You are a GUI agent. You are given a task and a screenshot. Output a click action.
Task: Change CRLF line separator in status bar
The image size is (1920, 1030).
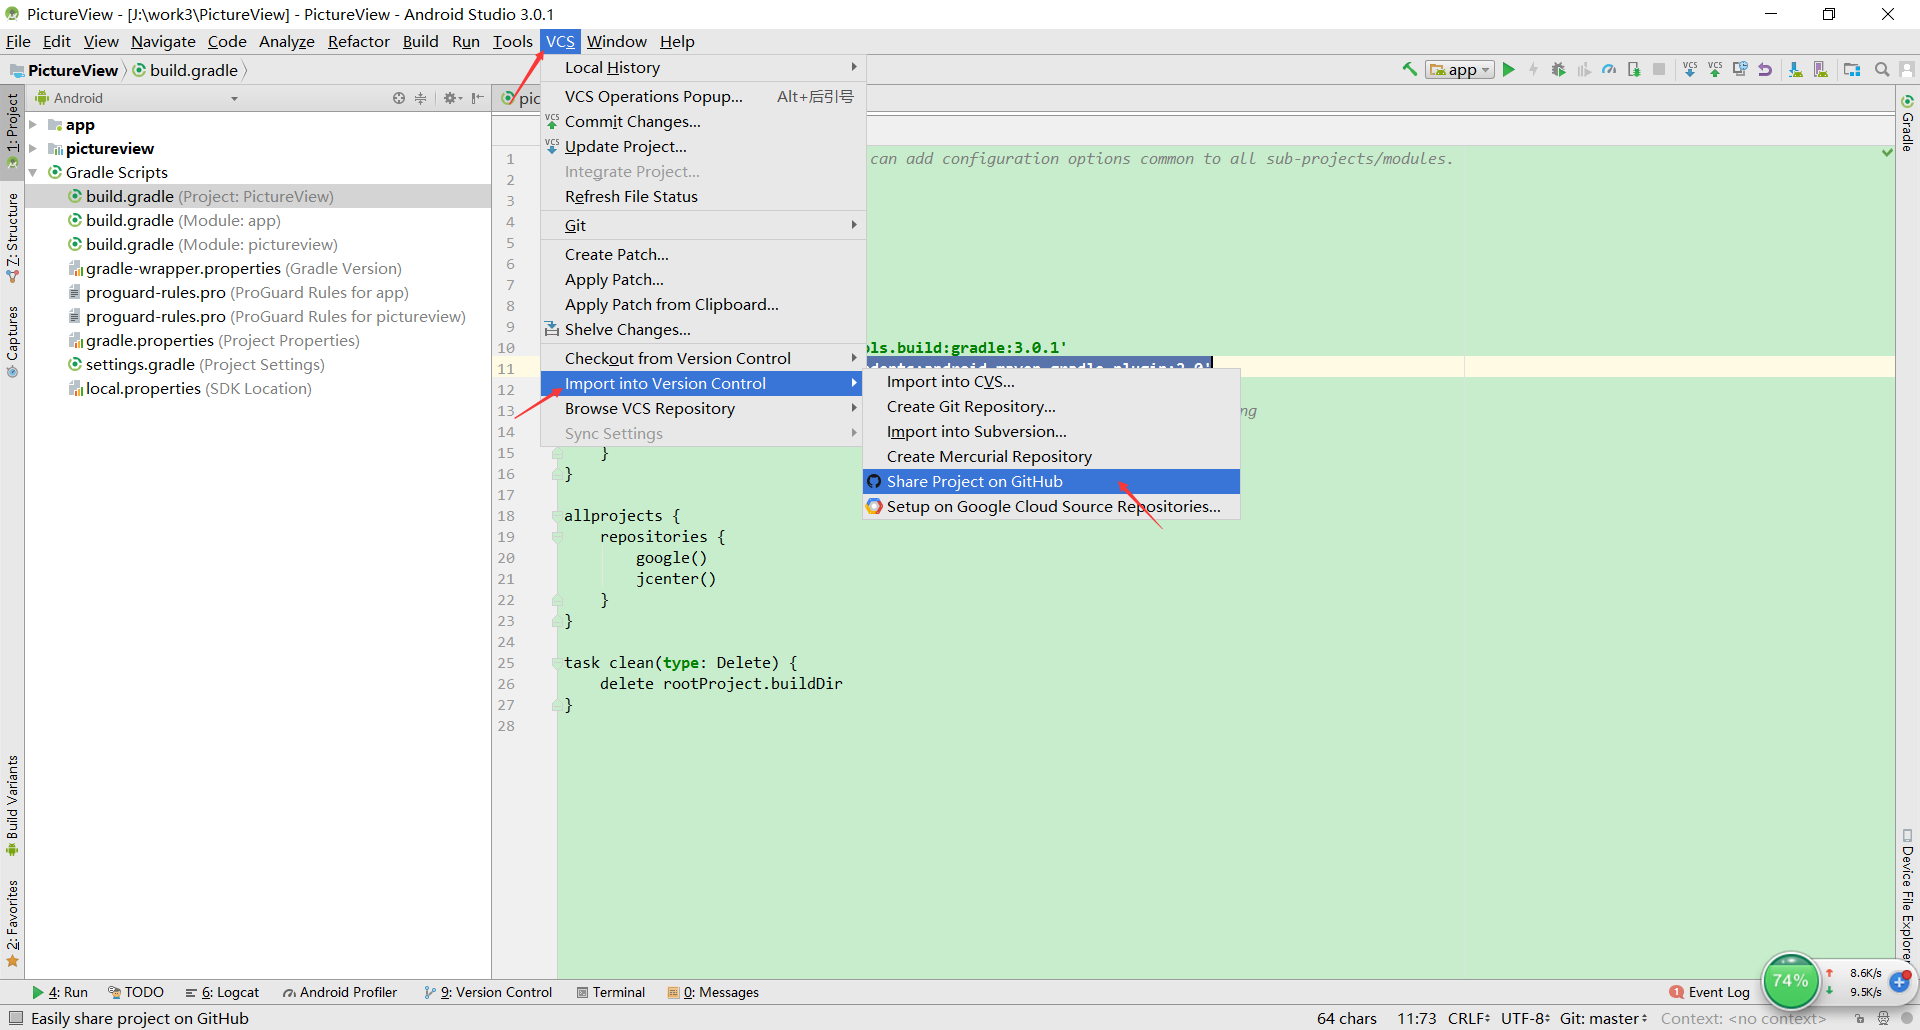[1469, 1018]
